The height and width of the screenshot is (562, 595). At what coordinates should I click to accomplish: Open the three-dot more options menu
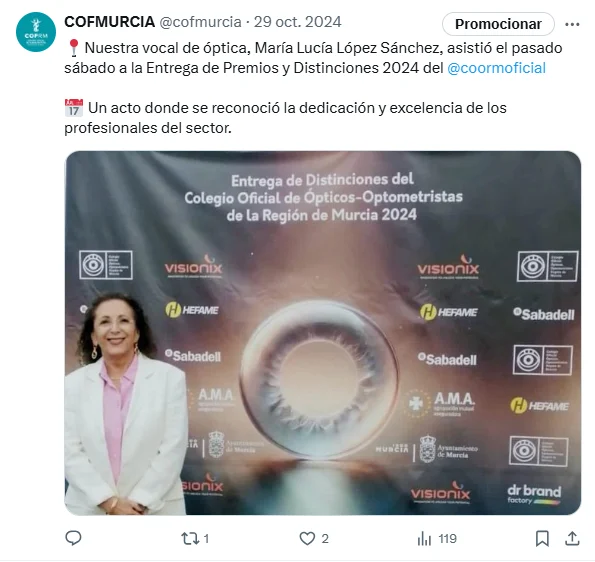pyautogui.click(x=572, y=24)
